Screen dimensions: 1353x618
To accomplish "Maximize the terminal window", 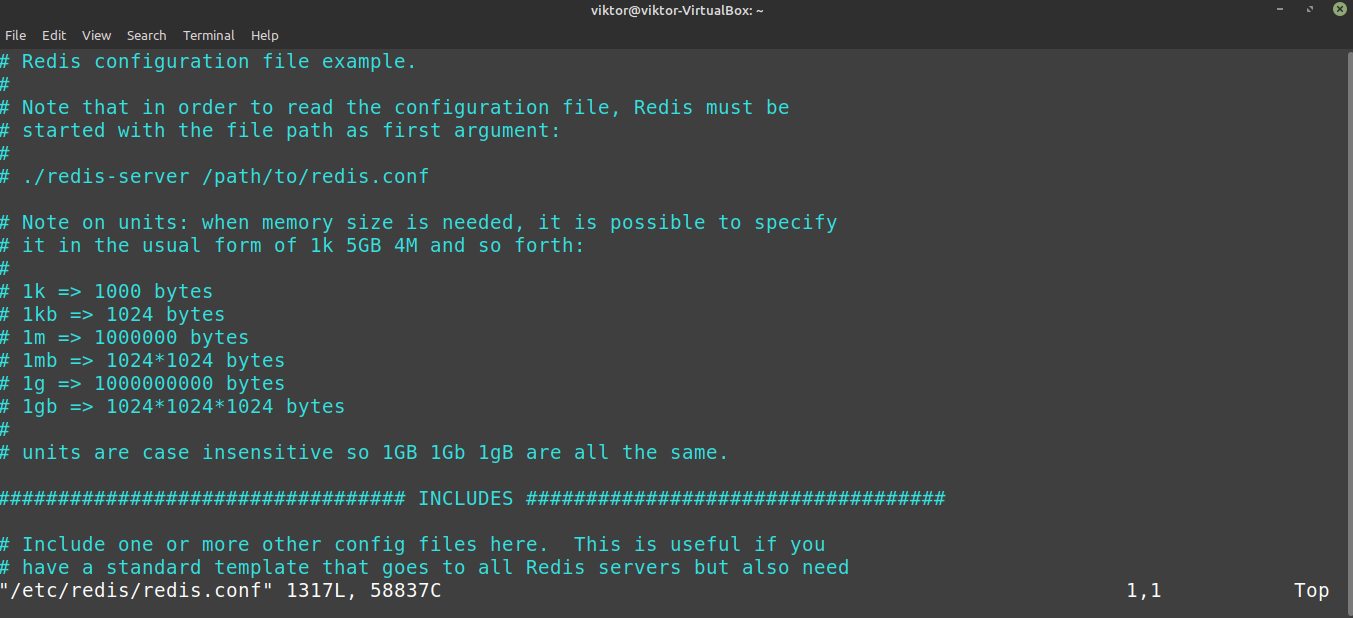I will (1310, 10).
